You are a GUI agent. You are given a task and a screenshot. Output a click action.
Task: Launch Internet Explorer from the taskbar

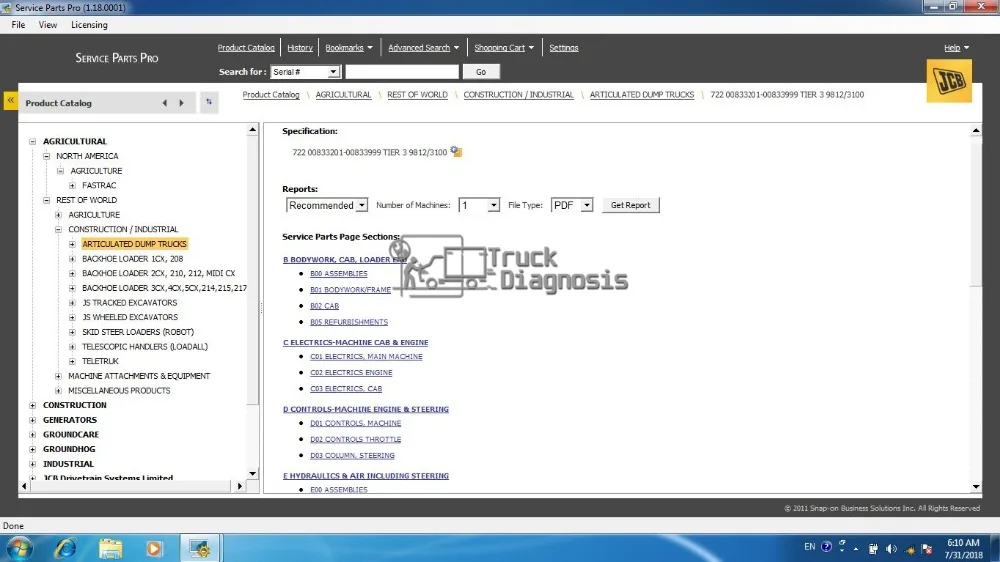66,548
